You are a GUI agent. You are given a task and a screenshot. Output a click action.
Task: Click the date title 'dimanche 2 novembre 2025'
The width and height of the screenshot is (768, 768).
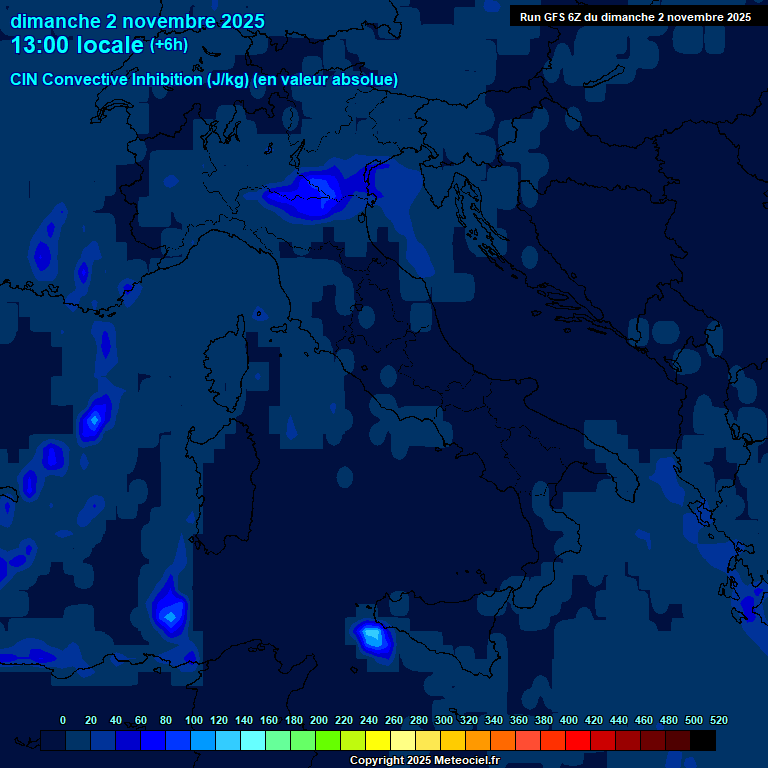[x=137, y=21]
